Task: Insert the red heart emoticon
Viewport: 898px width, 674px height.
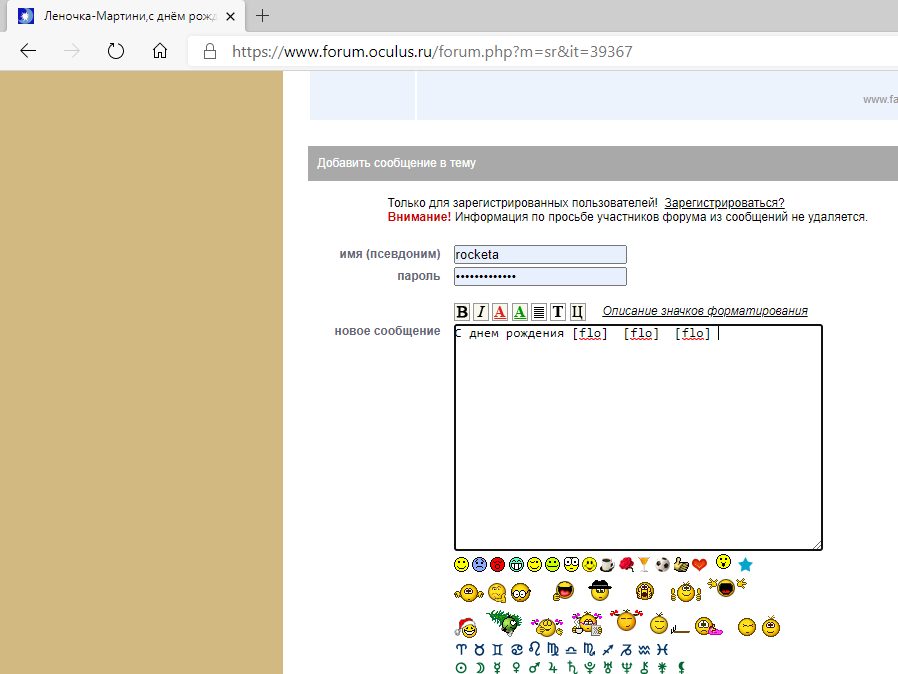Action: click(699, 564)
